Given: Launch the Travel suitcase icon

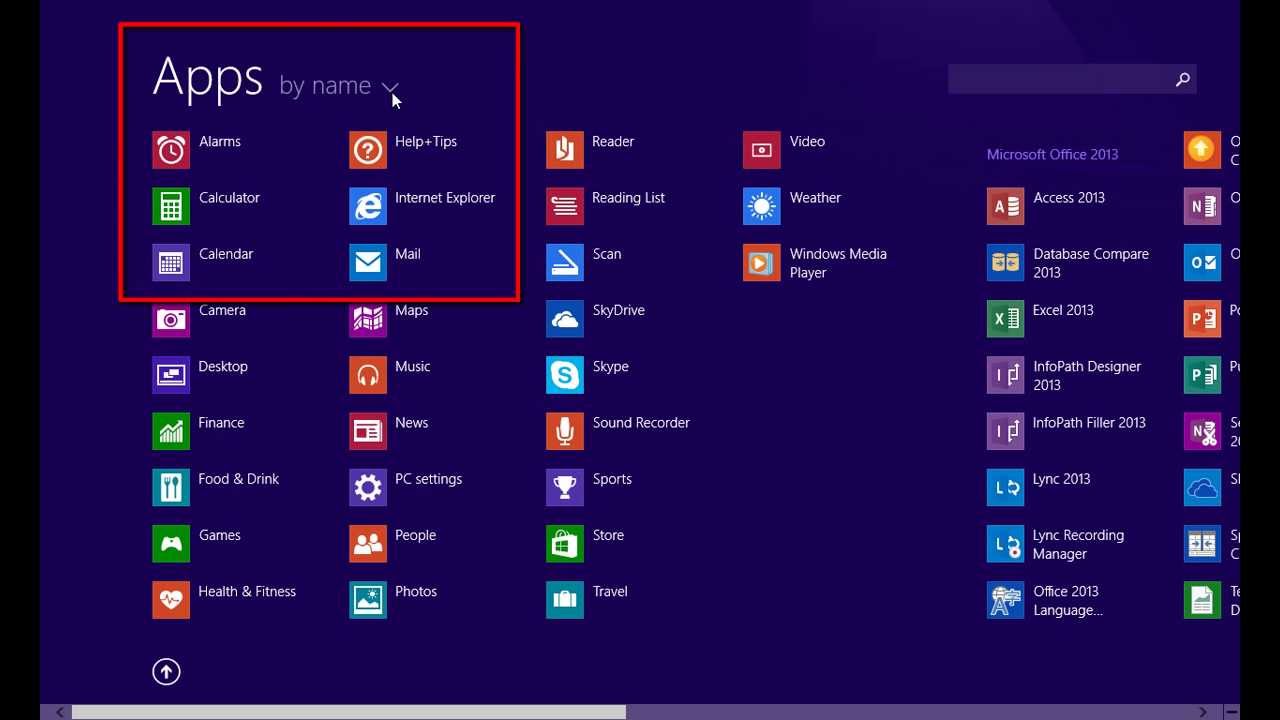Looking at the screenshot, I should [565, 600].
